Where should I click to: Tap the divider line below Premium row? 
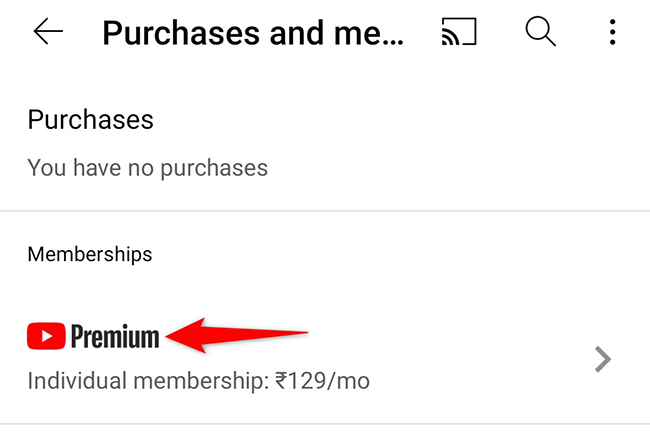pyautogui.click(x=325, y=424)
